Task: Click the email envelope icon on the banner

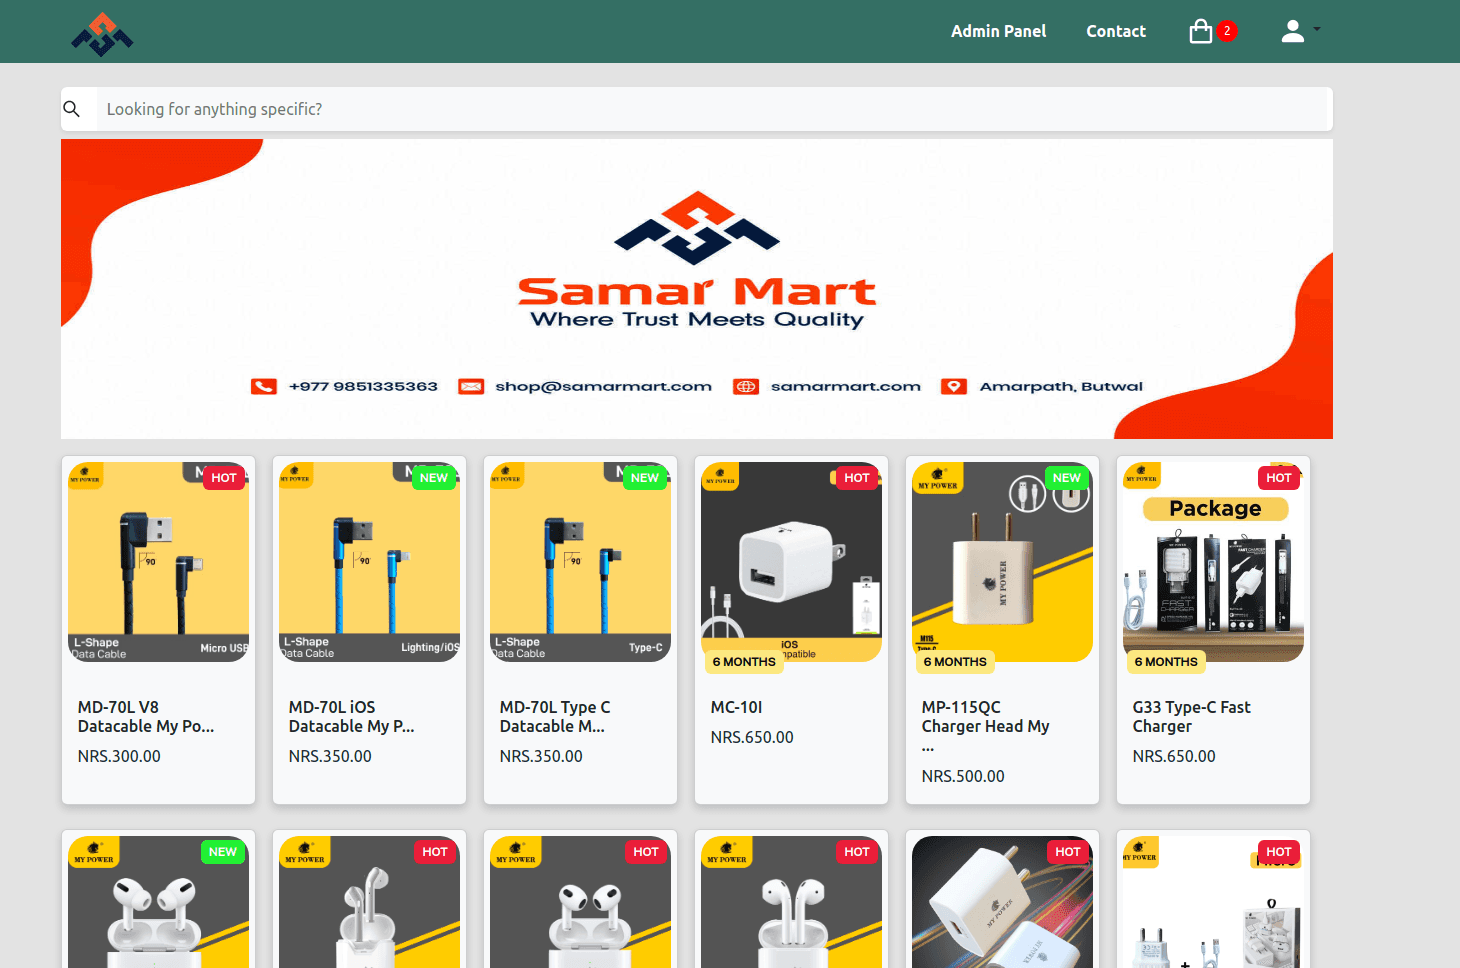Action: 470,386
